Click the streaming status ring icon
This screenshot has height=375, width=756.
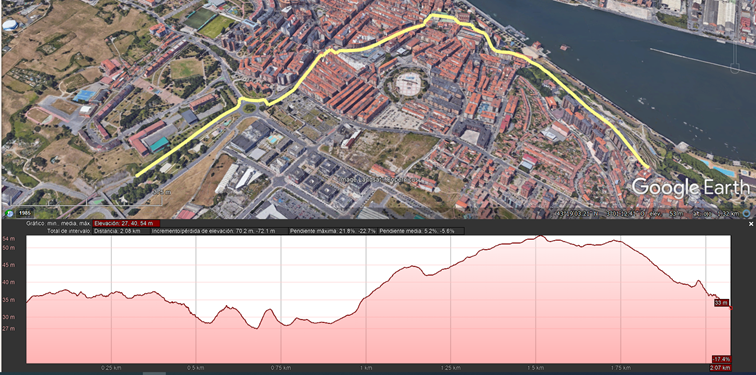coord(747,213)
